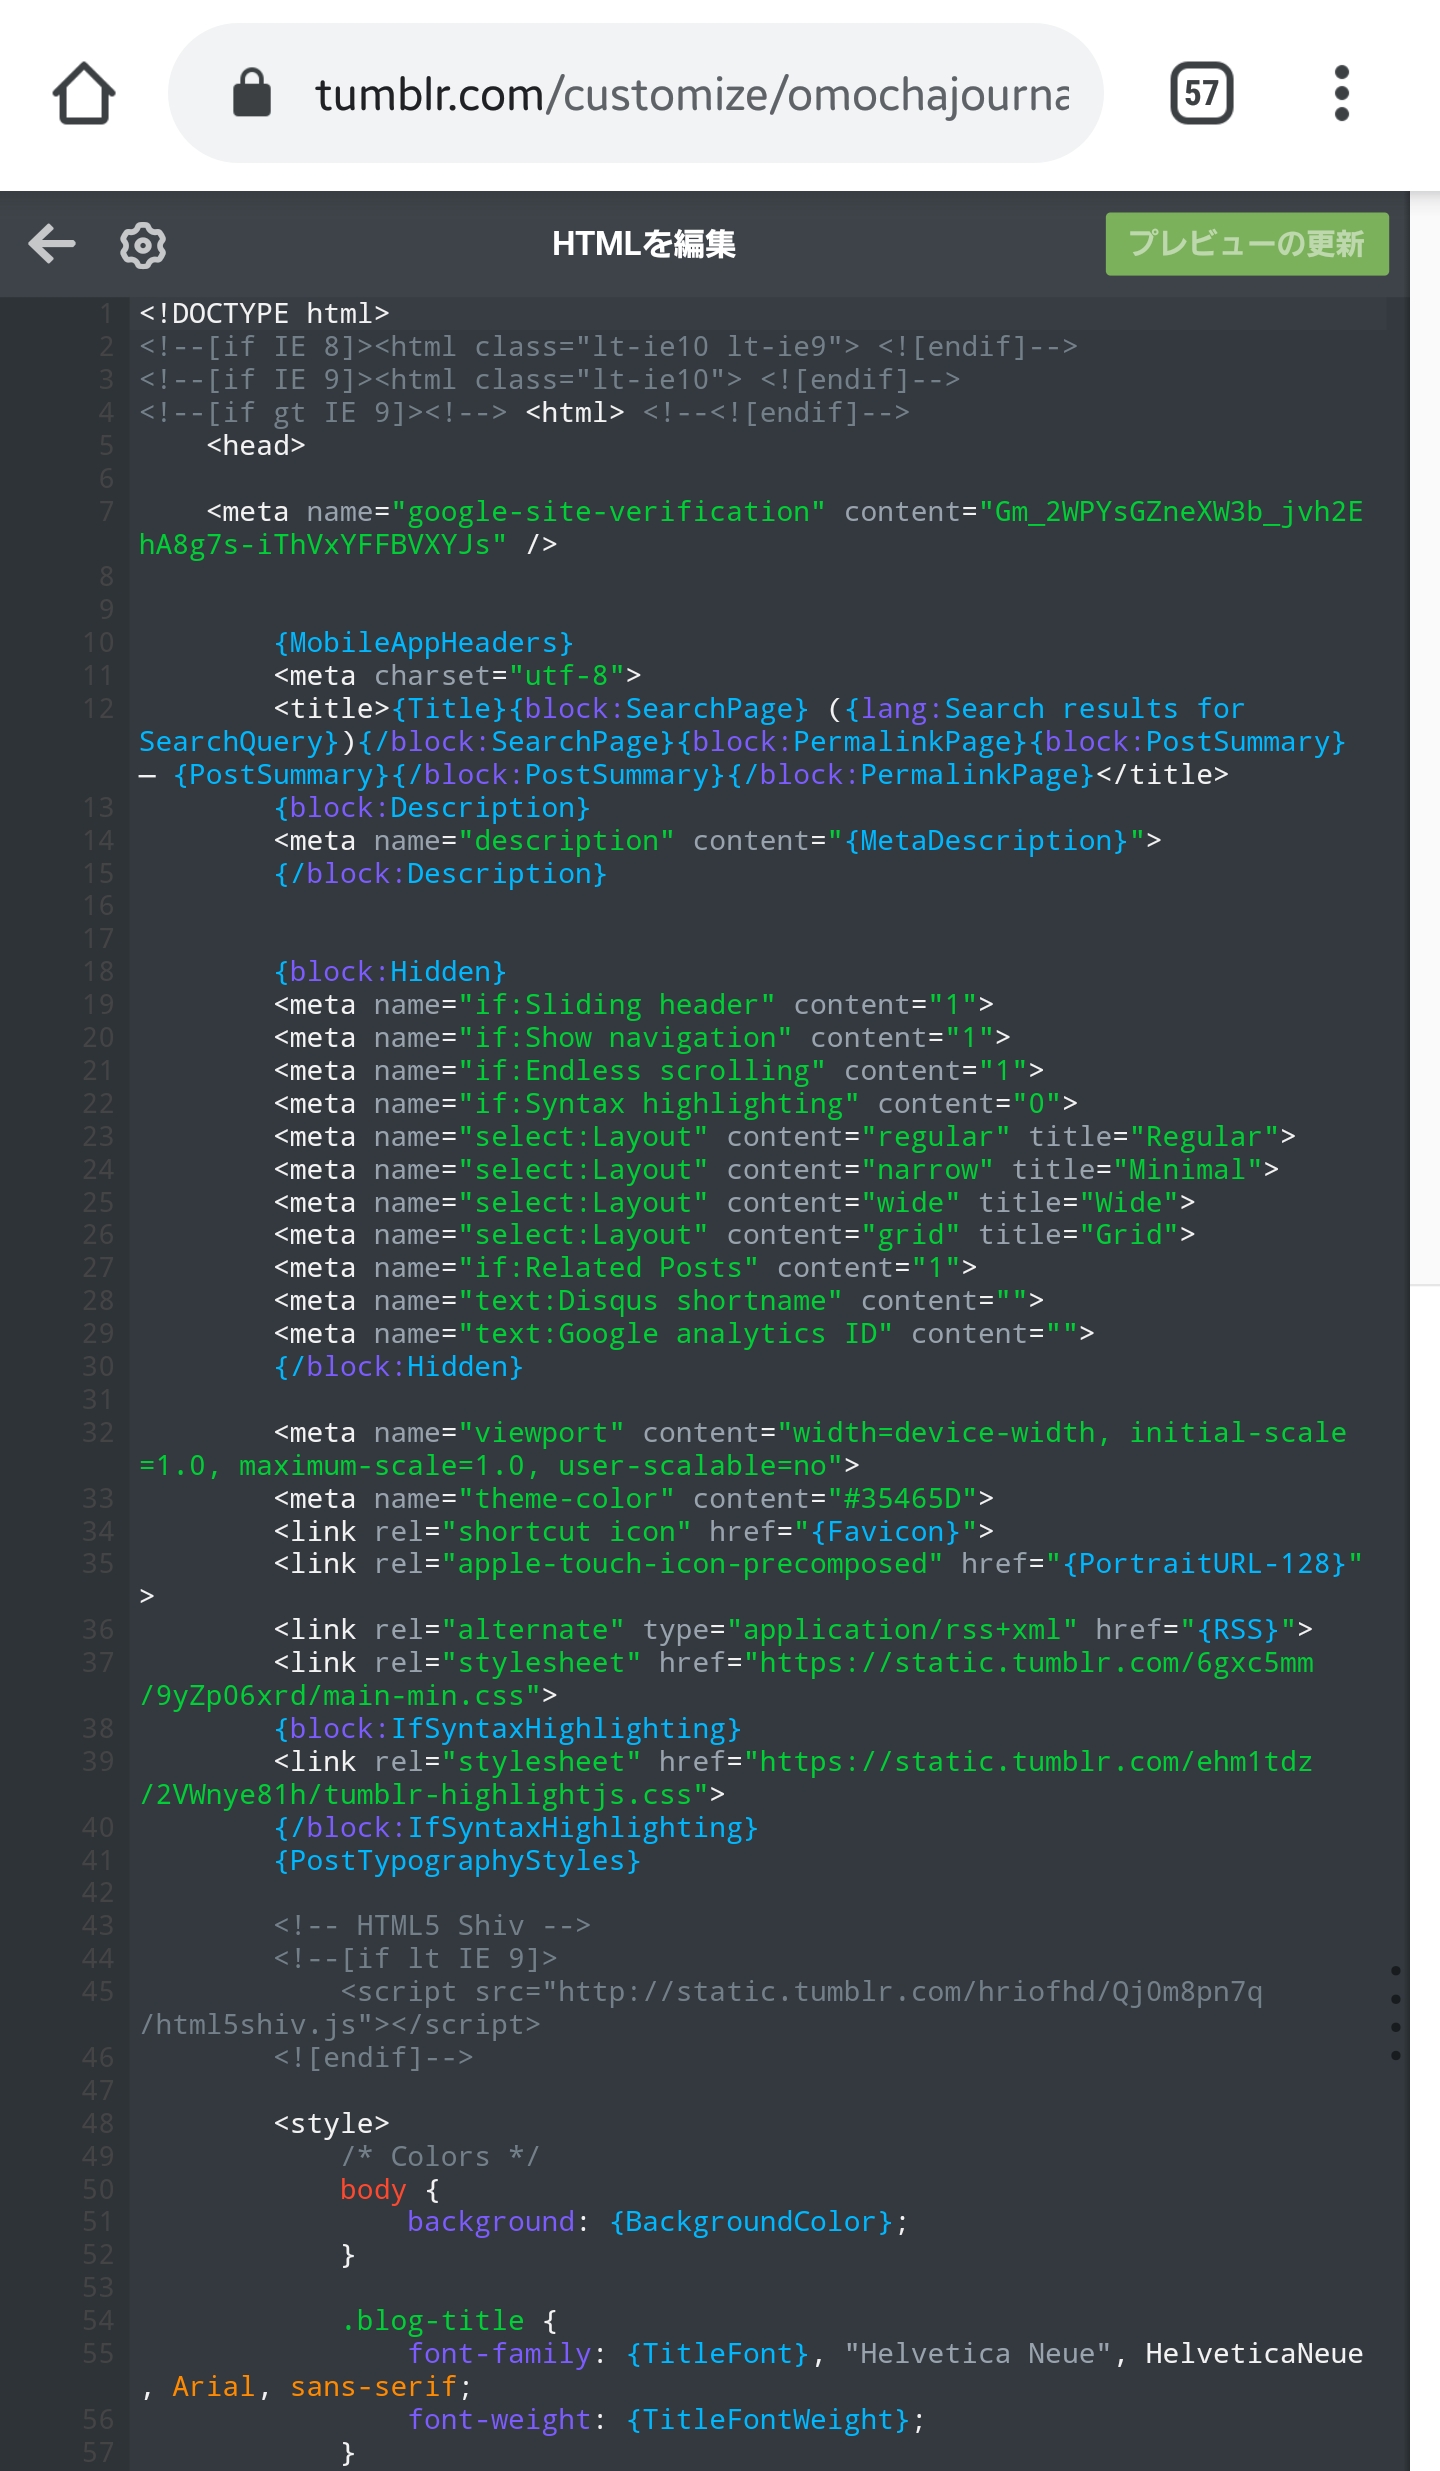Click the <!-- HTML5 Shiv --> comment
1440x2471 pixels.
432,1926
